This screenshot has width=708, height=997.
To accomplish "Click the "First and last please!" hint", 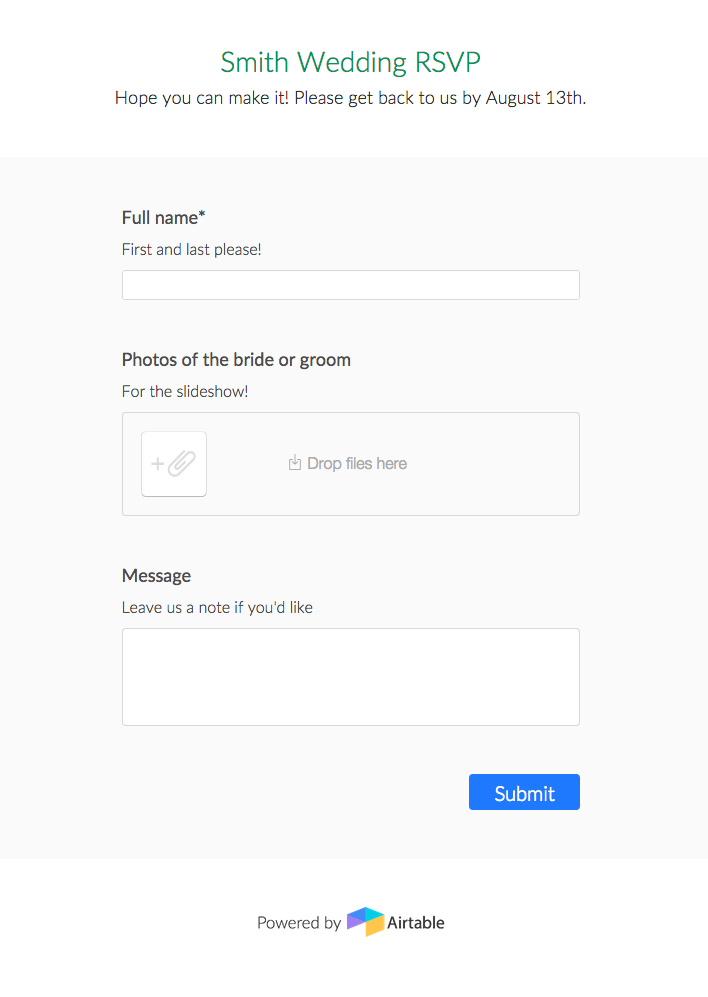I will click(191, 249).
